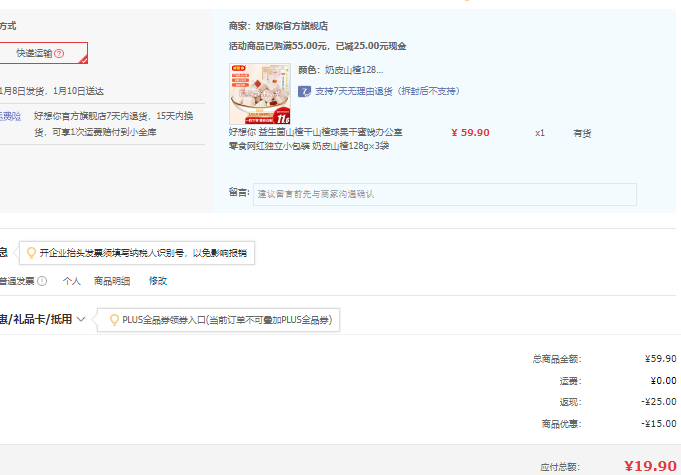Open PLUS全品券领券入口 link
This screenshot has height=475, width=681.
227,320
